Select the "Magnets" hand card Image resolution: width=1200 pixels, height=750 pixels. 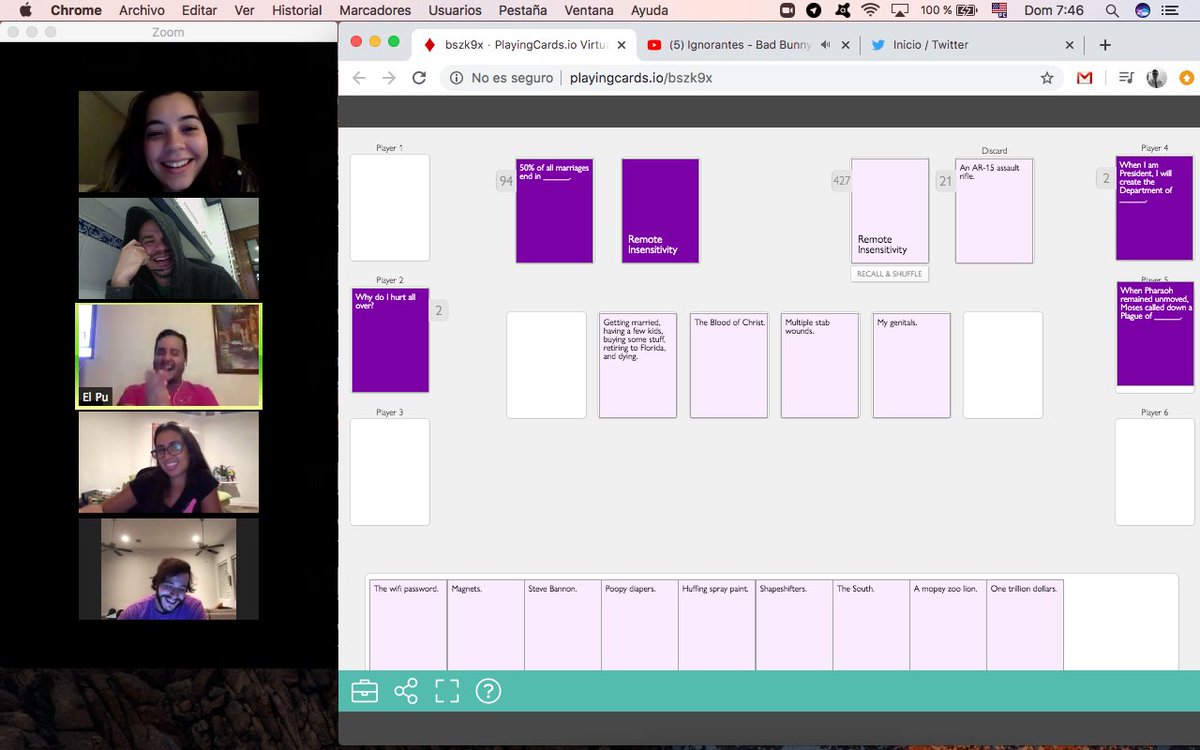485,625
